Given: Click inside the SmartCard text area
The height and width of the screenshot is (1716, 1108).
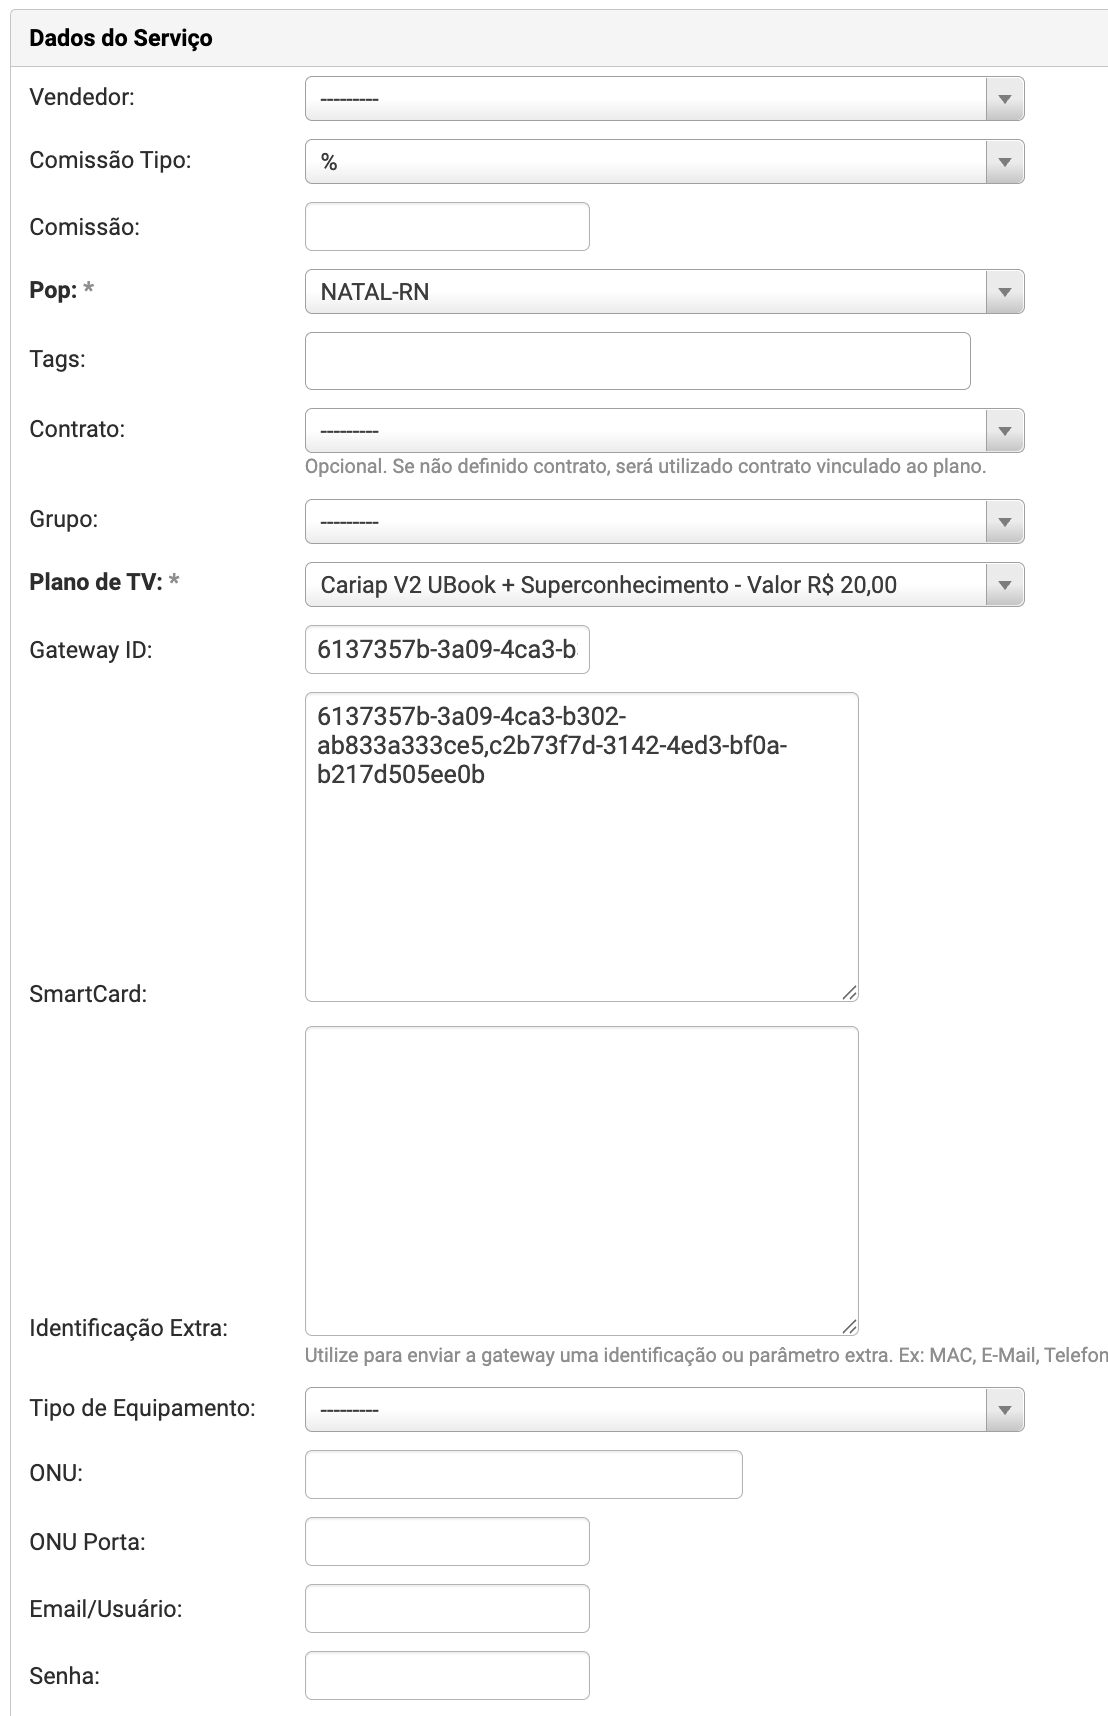Looking at the screenshot, I should click(x=581, y=847).
